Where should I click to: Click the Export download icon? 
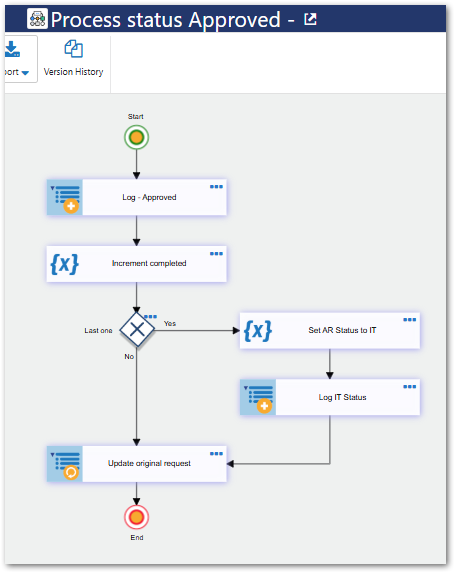coord(12,49)
